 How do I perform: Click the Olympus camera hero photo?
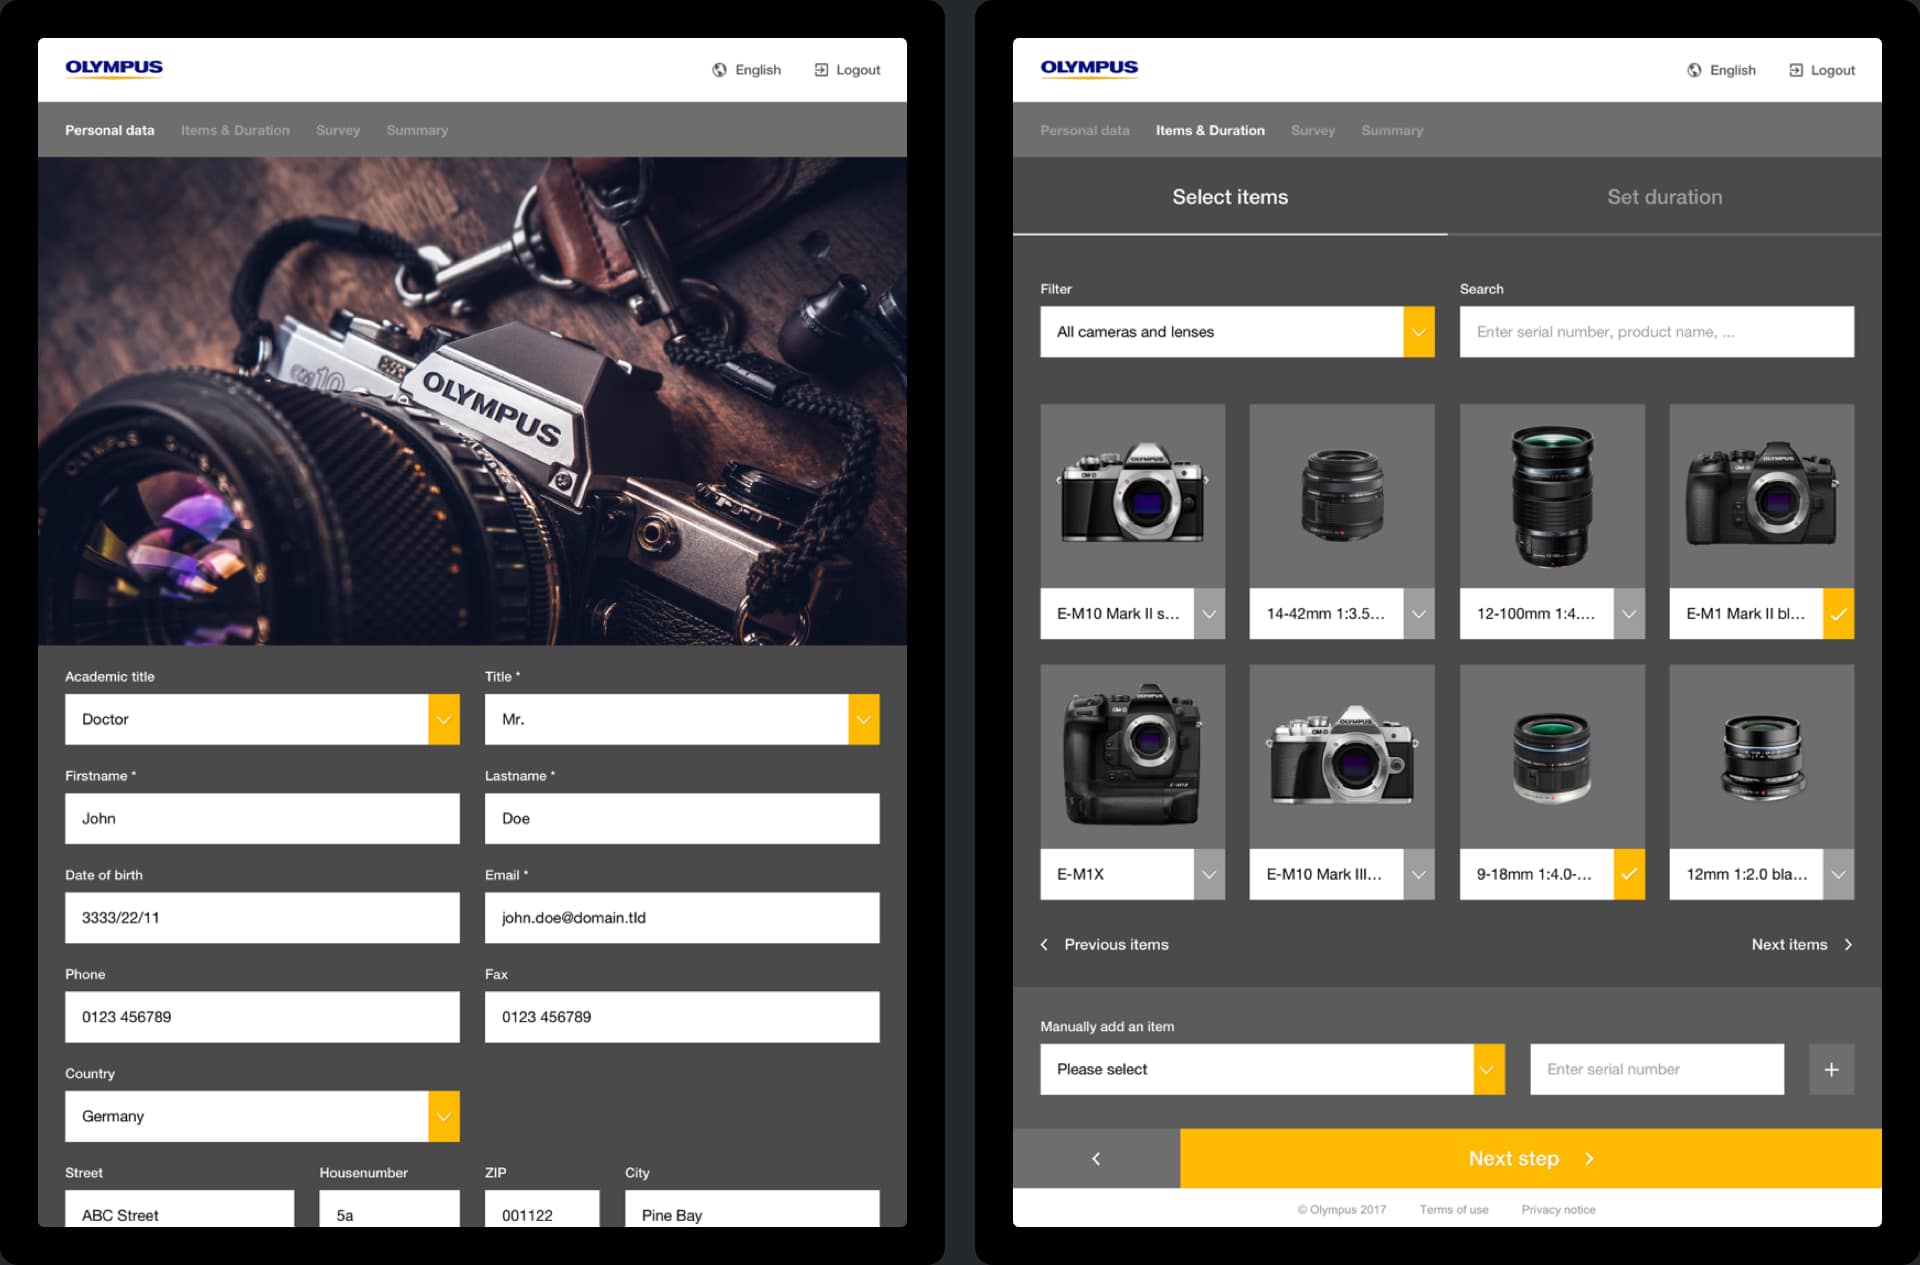coord(472,401)
